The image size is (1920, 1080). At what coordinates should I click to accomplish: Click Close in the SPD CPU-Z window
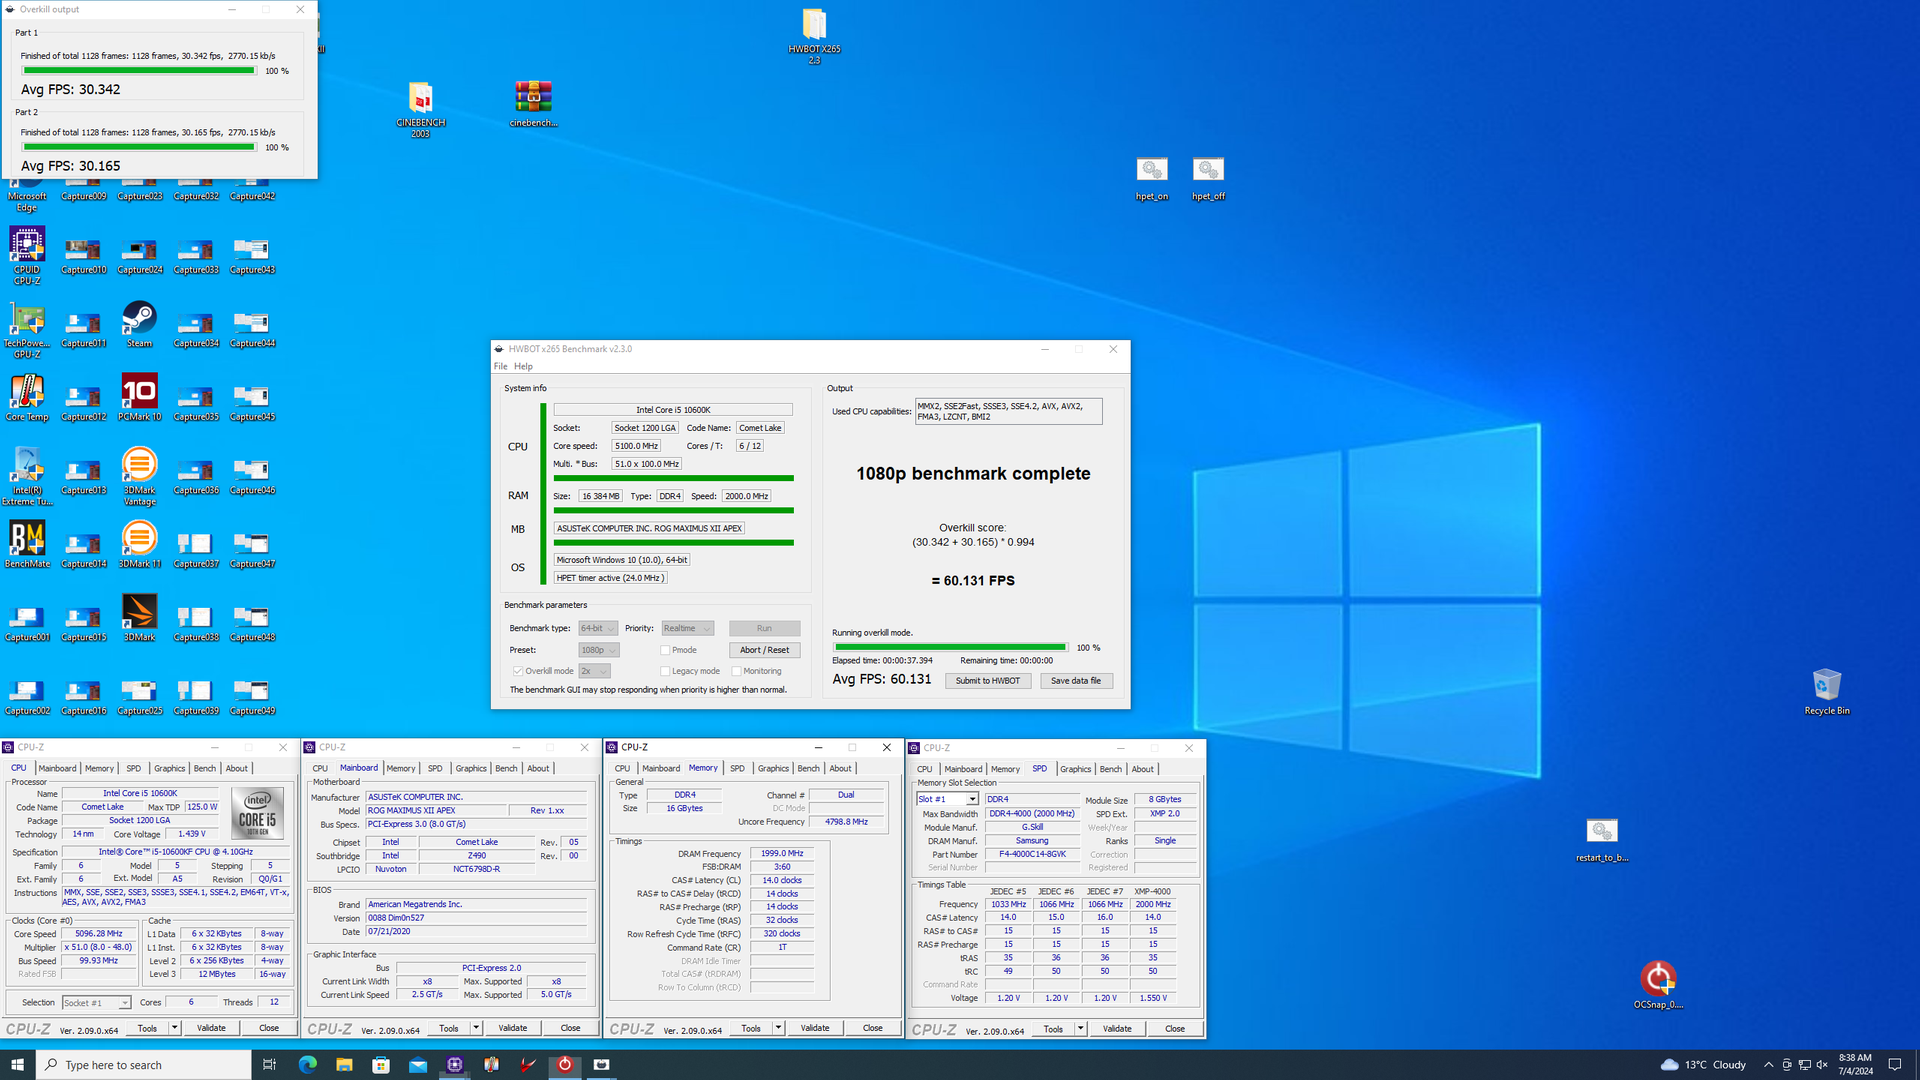(x=1174, y=1029)
